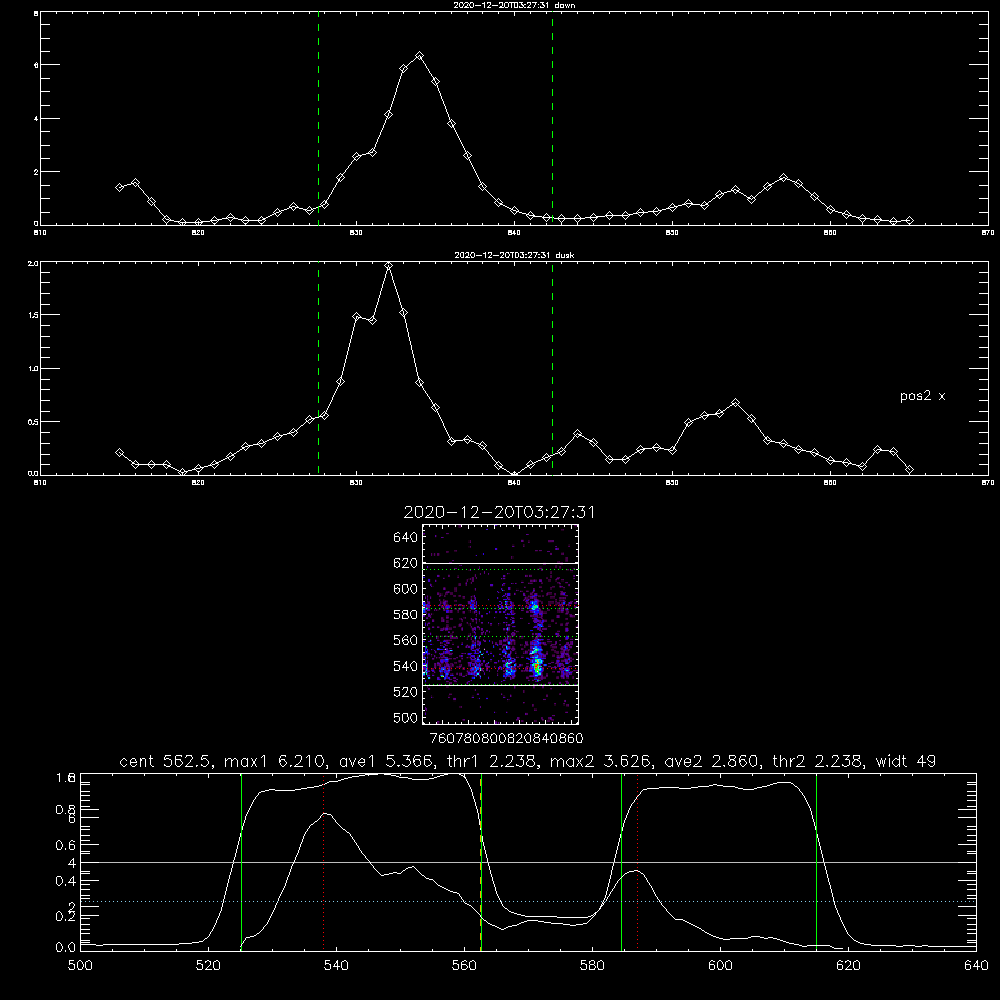The height and width of the screenshot is (1000, 1000).
Task: Click the '840' x-axis label of the dusk plot
Action: coord(514,483)
